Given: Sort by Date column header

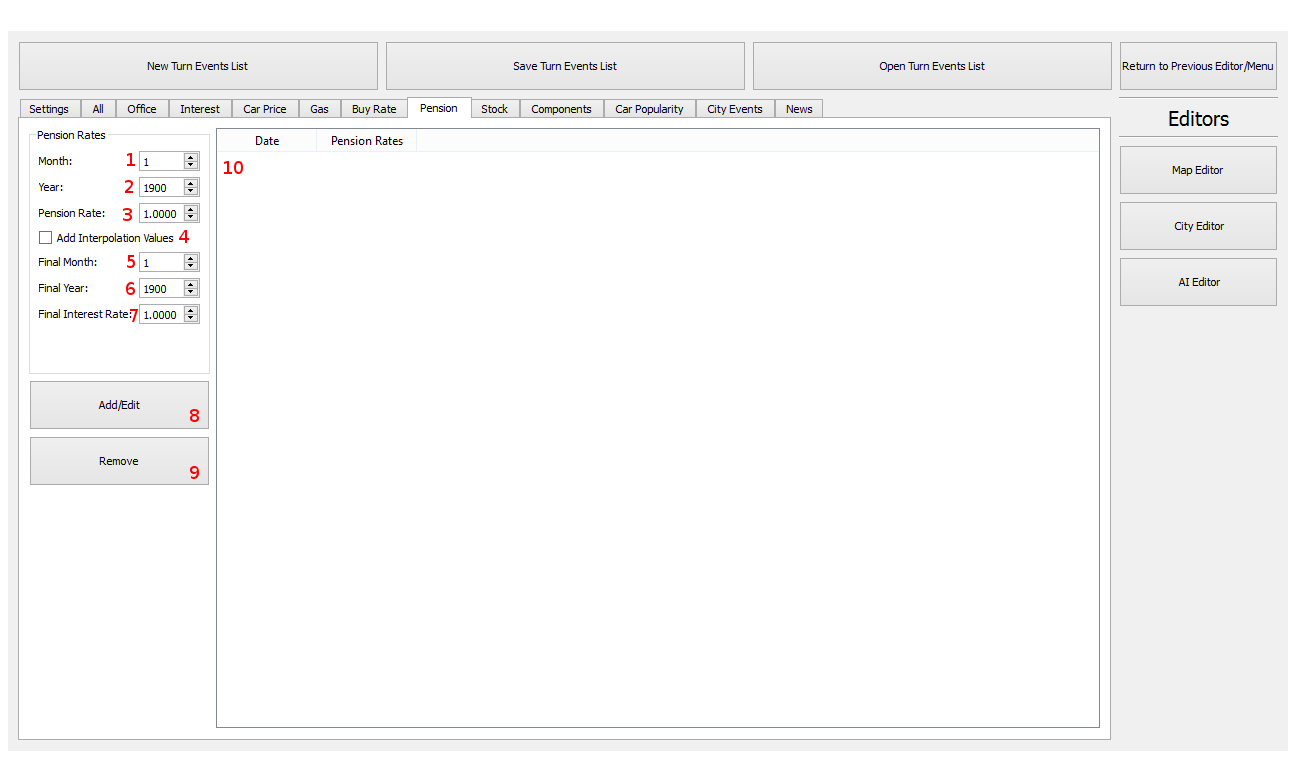Looking at the screenshot, I should (x=267, y=141).
